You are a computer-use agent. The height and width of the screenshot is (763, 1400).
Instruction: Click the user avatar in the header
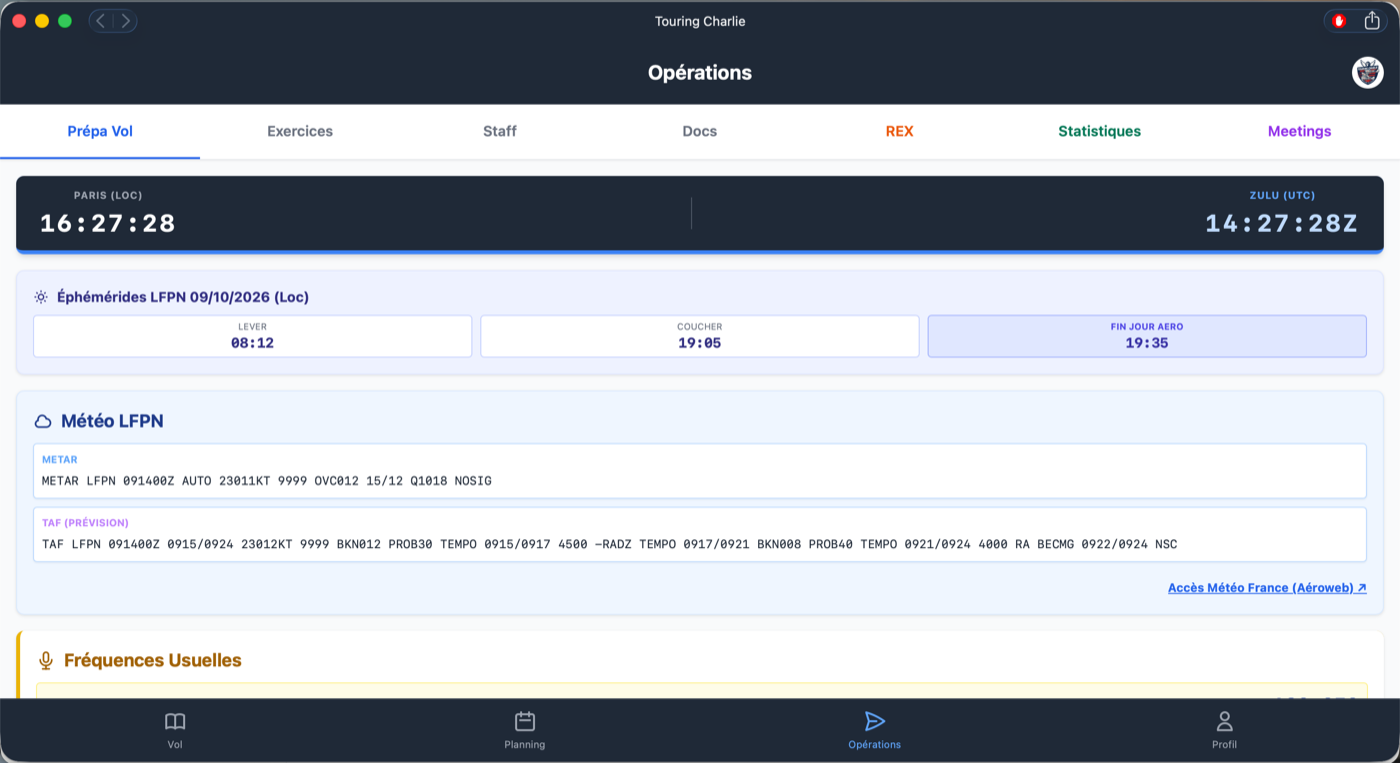coord(1367,72)
